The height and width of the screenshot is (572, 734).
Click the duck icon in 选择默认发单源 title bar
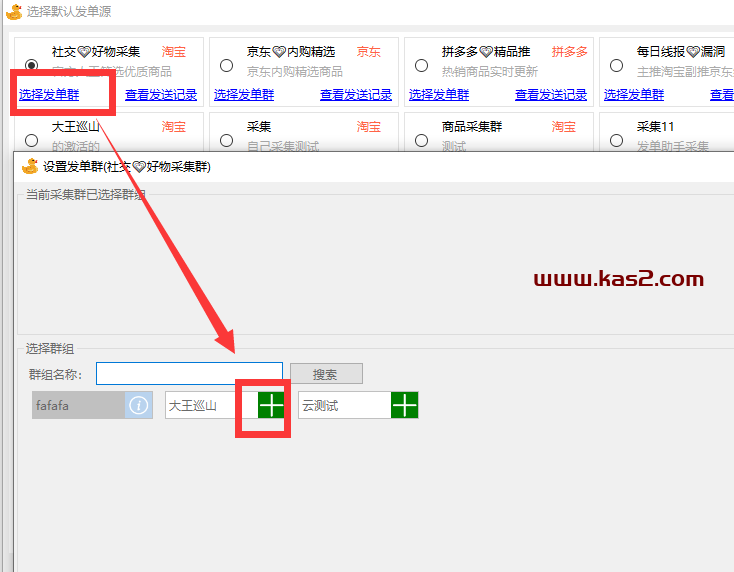pos(14,11)
